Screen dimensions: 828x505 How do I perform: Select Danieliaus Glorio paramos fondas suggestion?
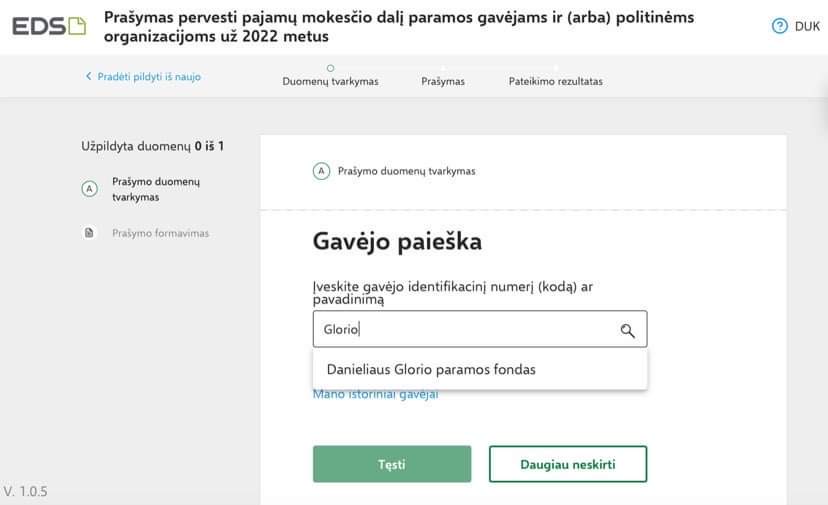point(431,369)
